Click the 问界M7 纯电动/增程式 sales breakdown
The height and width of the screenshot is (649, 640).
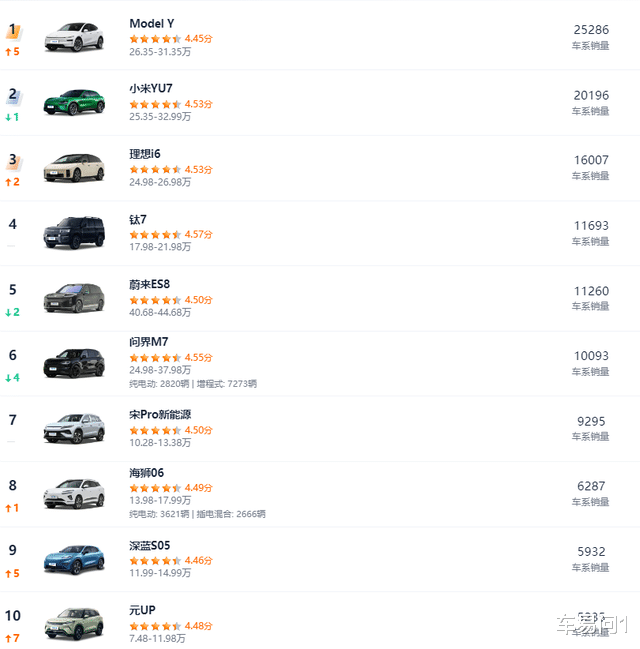[x=192, y=383]
